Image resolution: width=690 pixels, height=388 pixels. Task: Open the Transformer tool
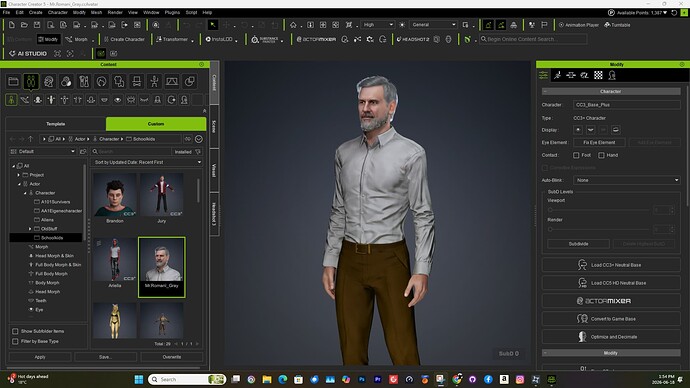click(172, 39)
